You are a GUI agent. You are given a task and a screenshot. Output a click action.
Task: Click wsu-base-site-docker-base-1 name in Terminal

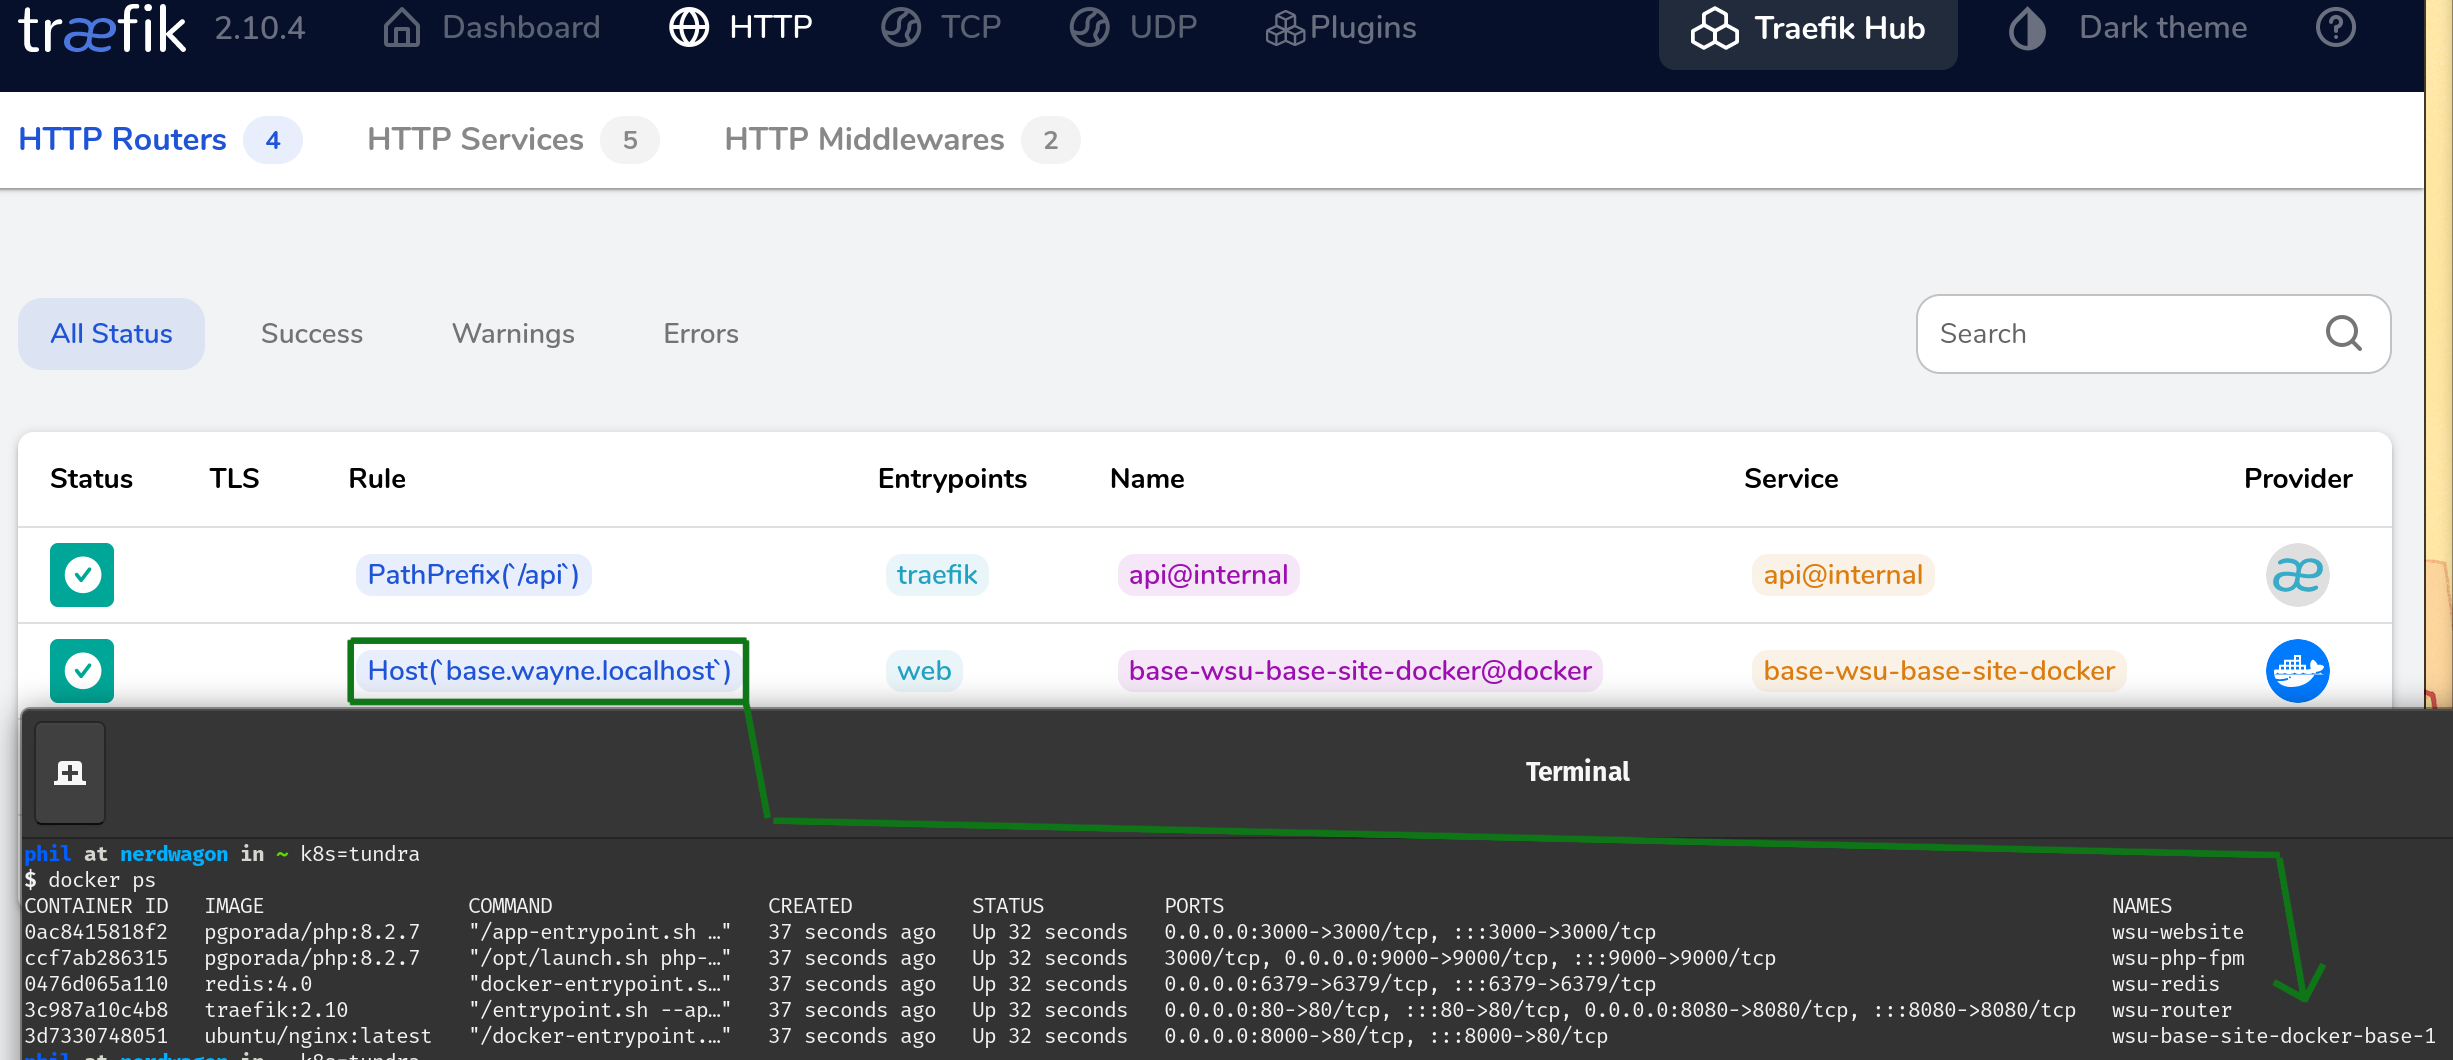pos(2273,1036)
